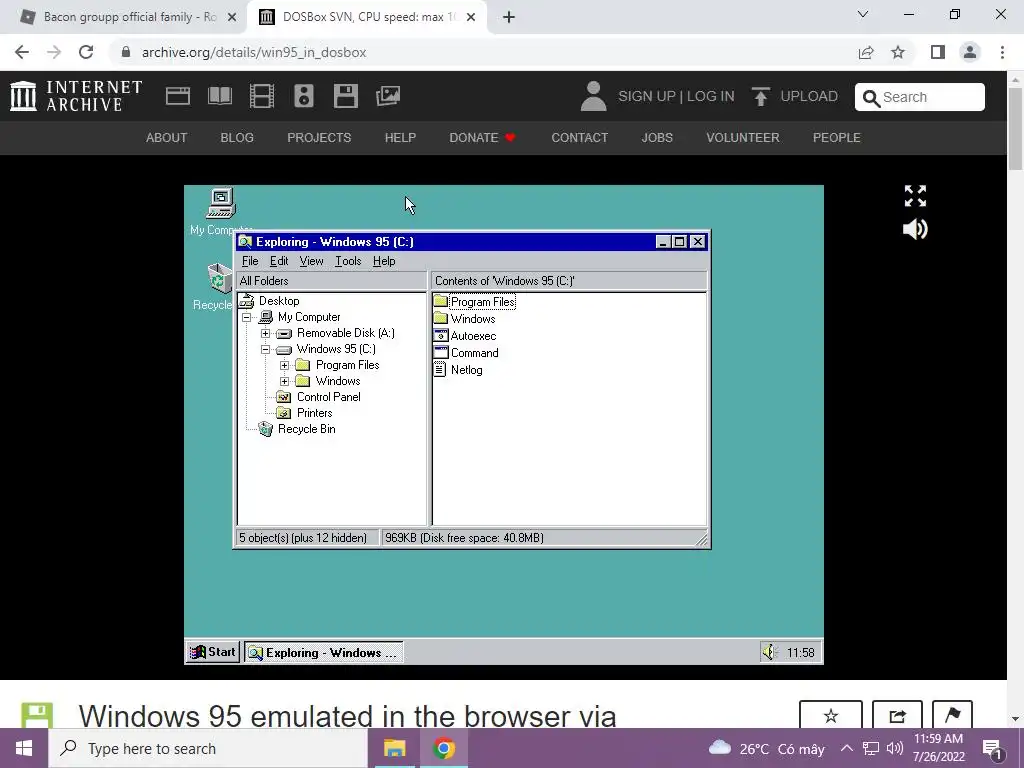Open File Explorer from Windows taskbar
Viewport: 1024px width, 768px height.
(x=394, y=748)
